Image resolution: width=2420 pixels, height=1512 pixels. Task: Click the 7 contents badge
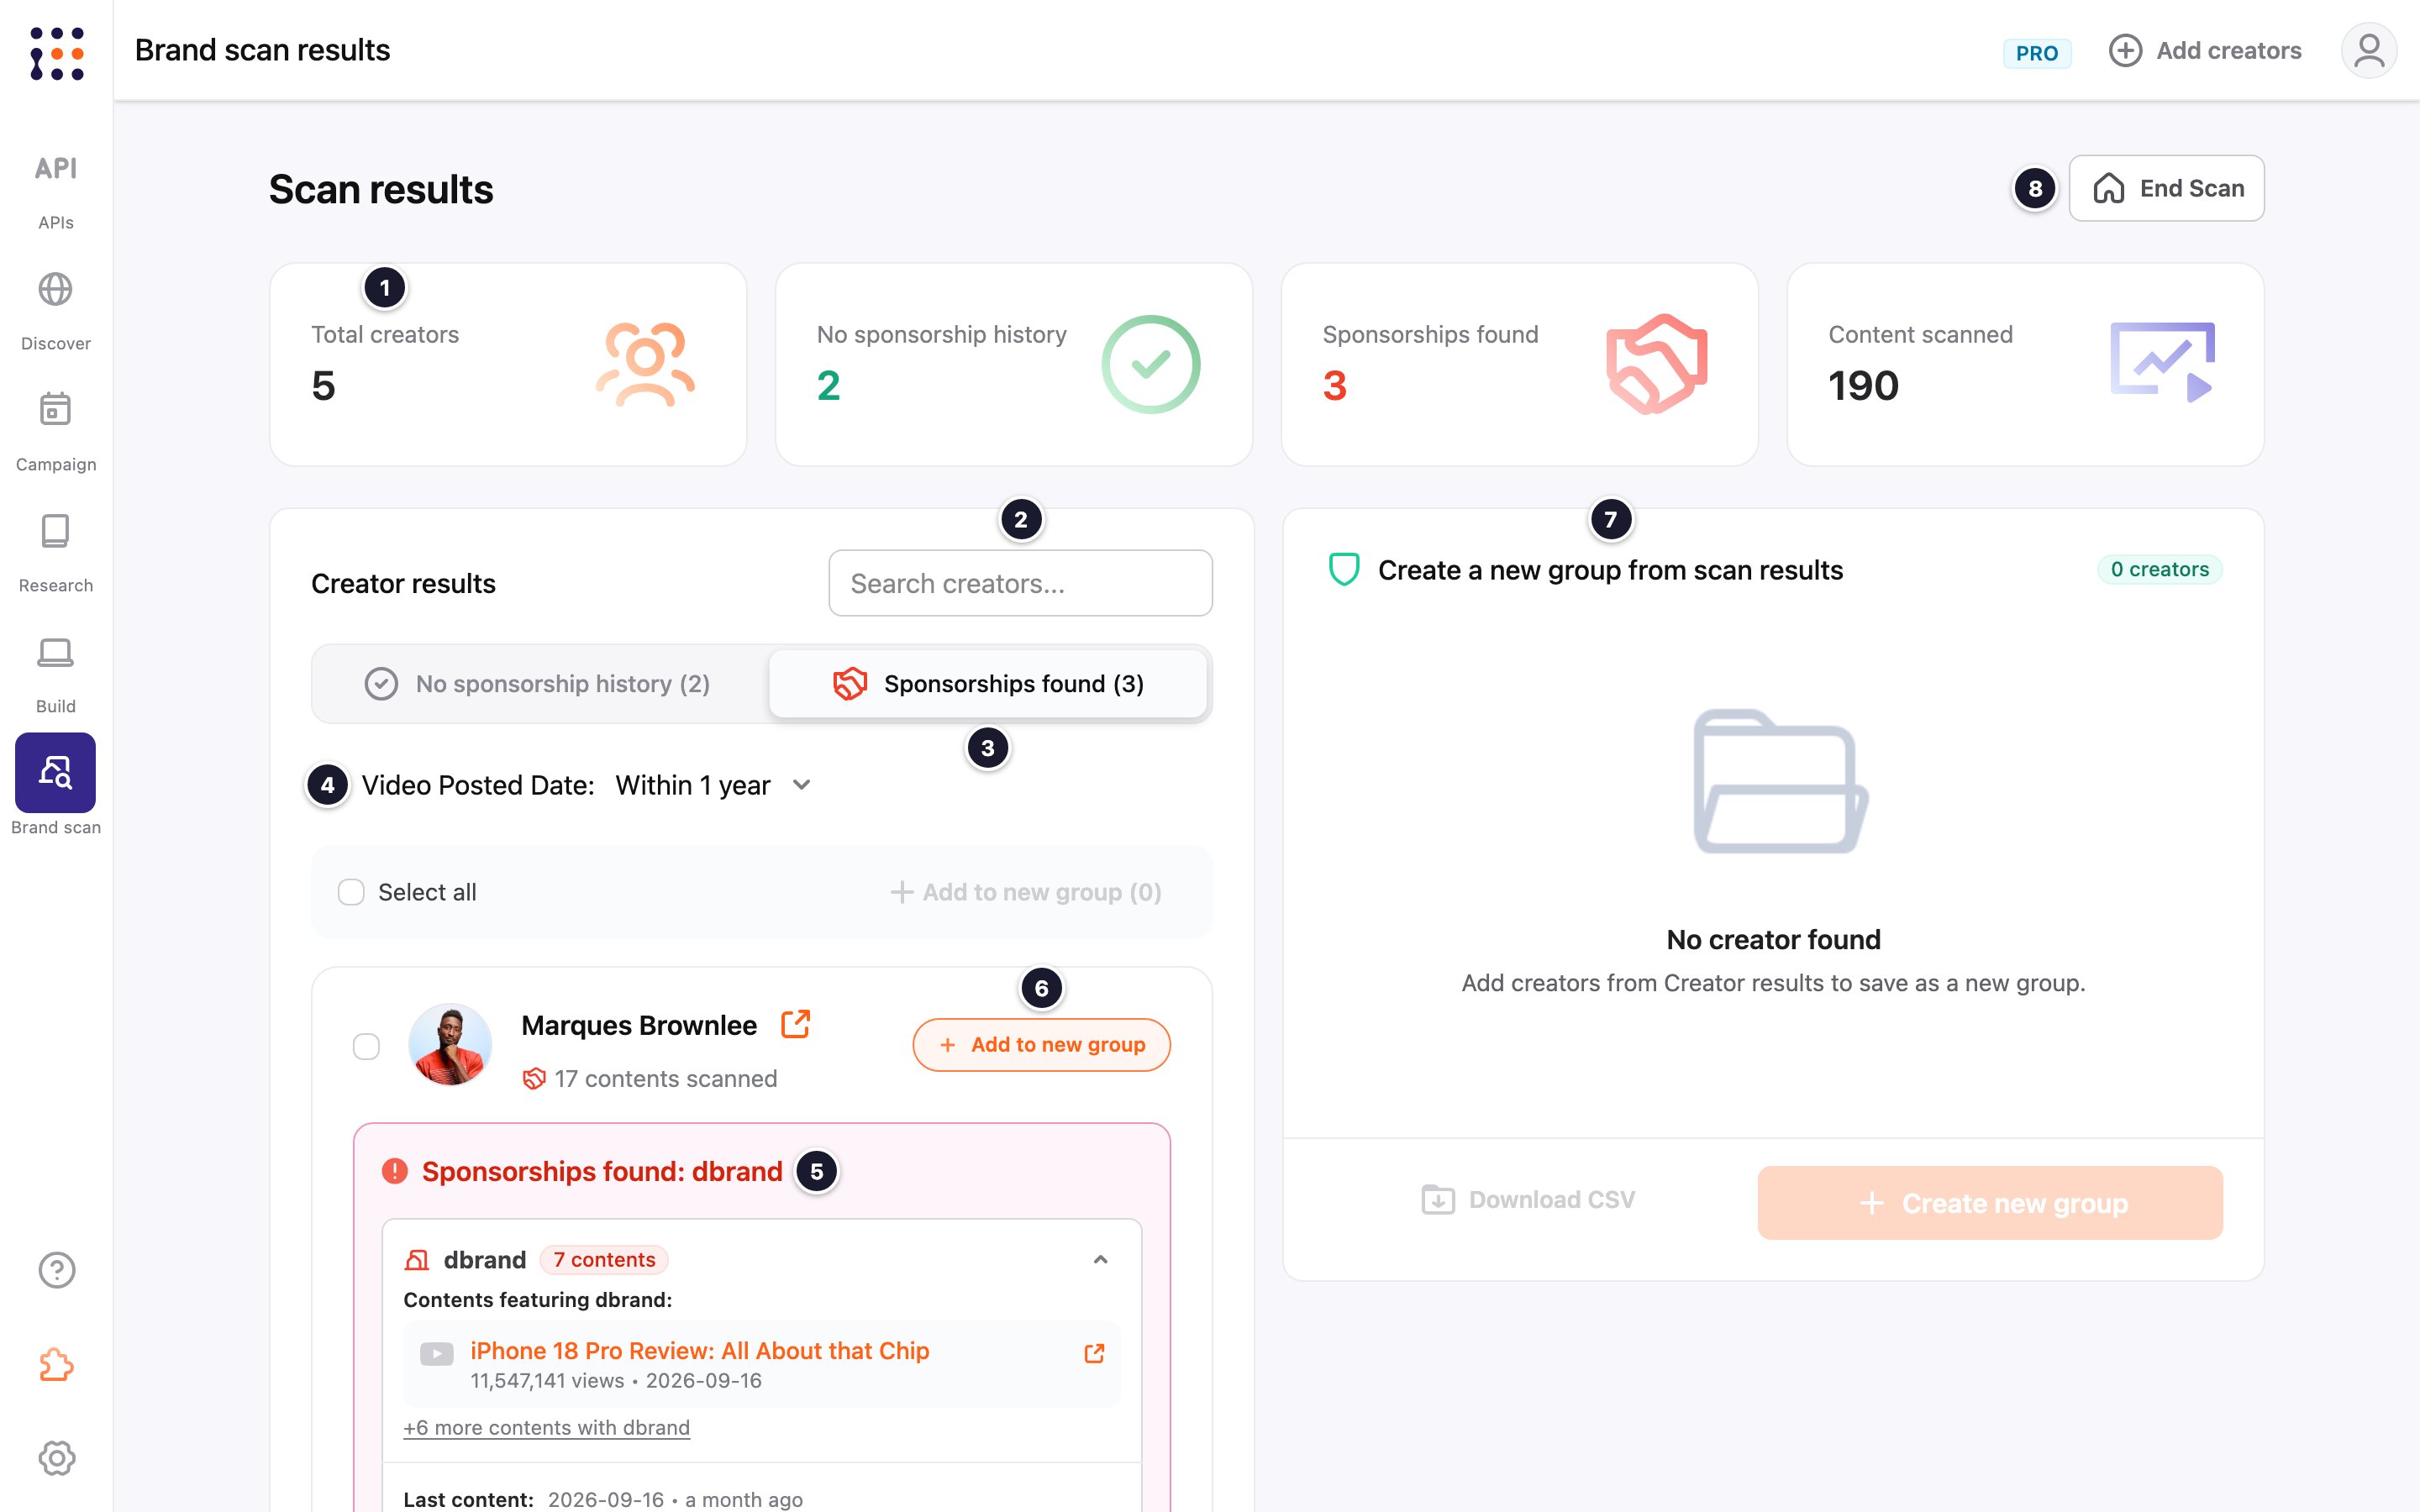[604, 1260]
